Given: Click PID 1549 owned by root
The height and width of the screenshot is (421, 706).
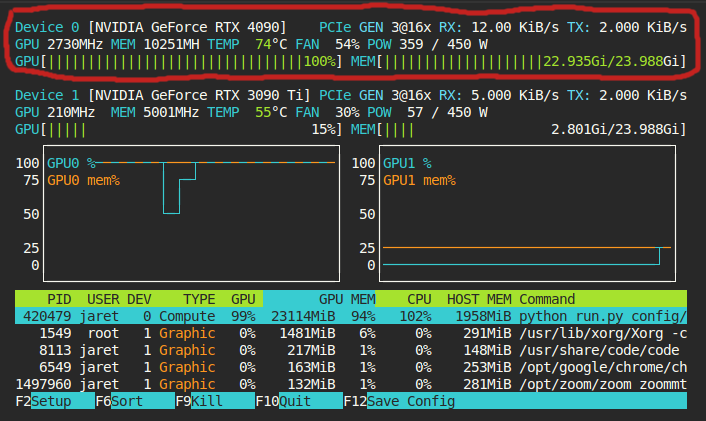Looking at the screenshot, I should pos(55,333).
